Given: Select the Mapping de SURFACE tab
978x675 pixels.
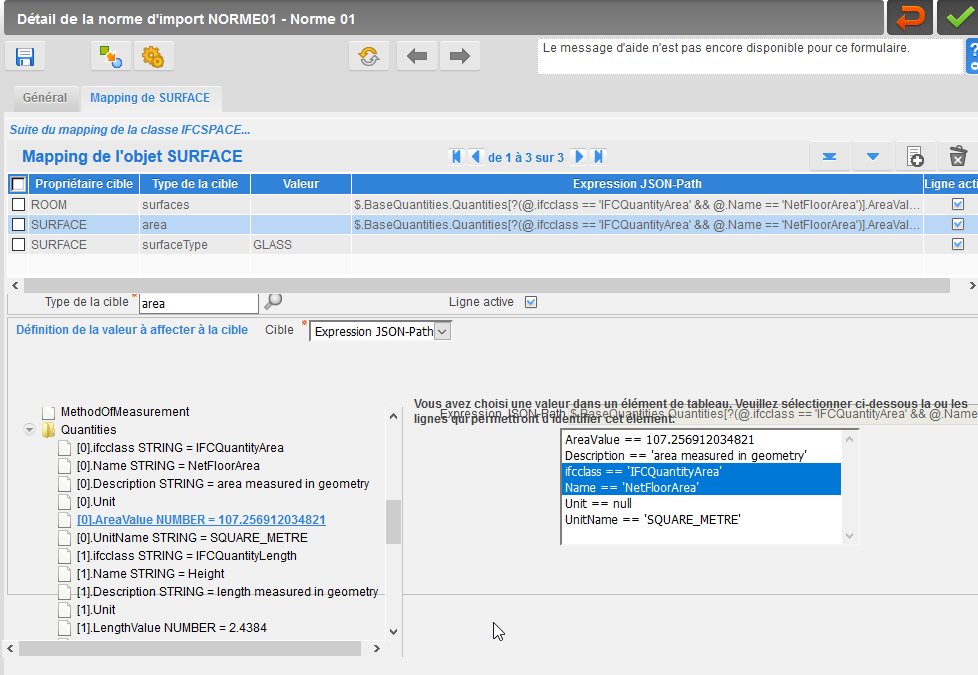Looking at the screenshot, I should (x=150, y=98).
